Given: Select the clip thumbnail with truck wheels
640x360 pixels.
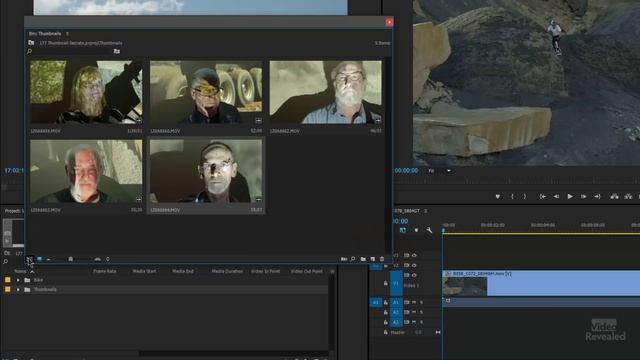Looking at the screenshot, I should pyautogui.click(x=206, y=92).
